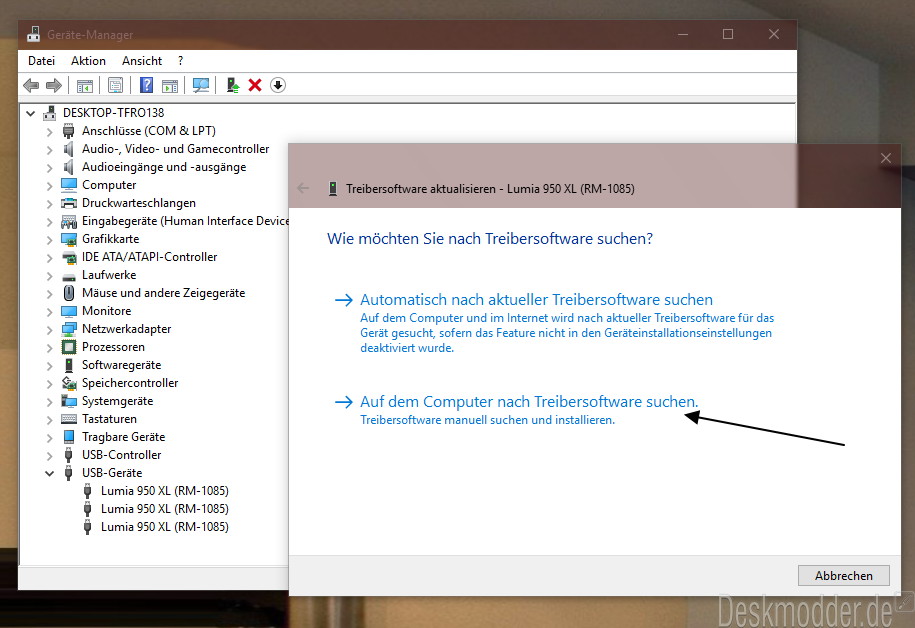This screenshot has height=628, width=915.
Task: Click the Mäuse und andere Zeigegeräte icon
Action: [x=69, y=293]
